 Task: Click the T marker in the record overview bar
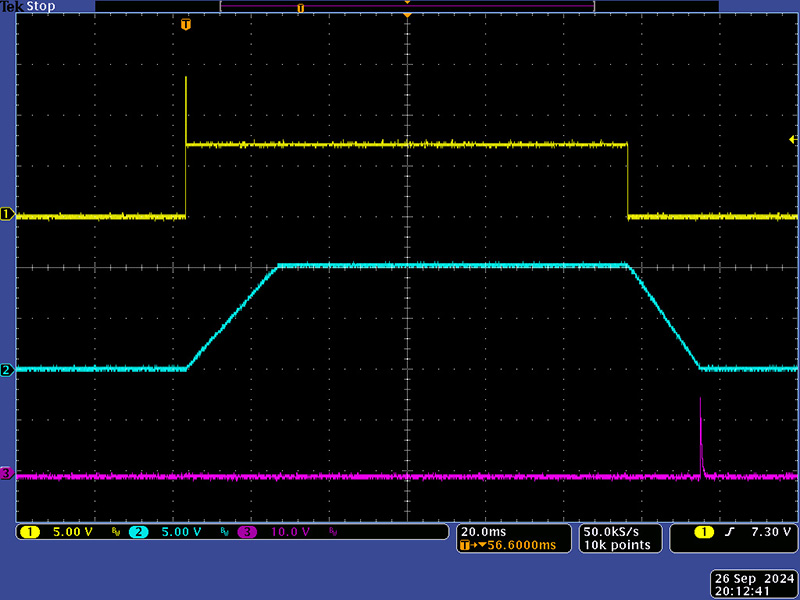click(300, 7)
